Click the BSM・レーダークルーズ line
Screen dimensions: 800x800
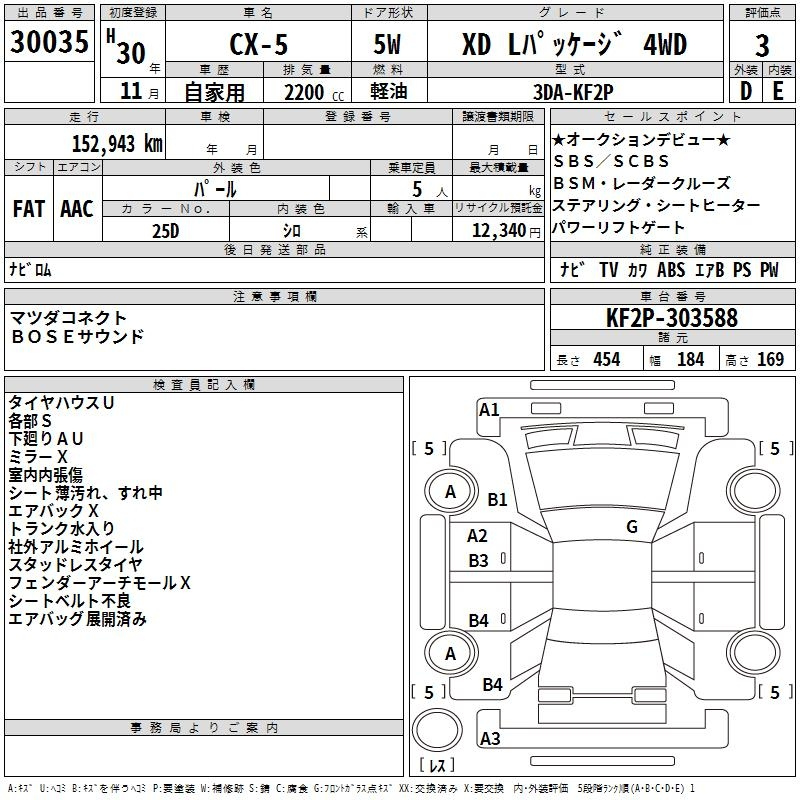pos(642,183)
